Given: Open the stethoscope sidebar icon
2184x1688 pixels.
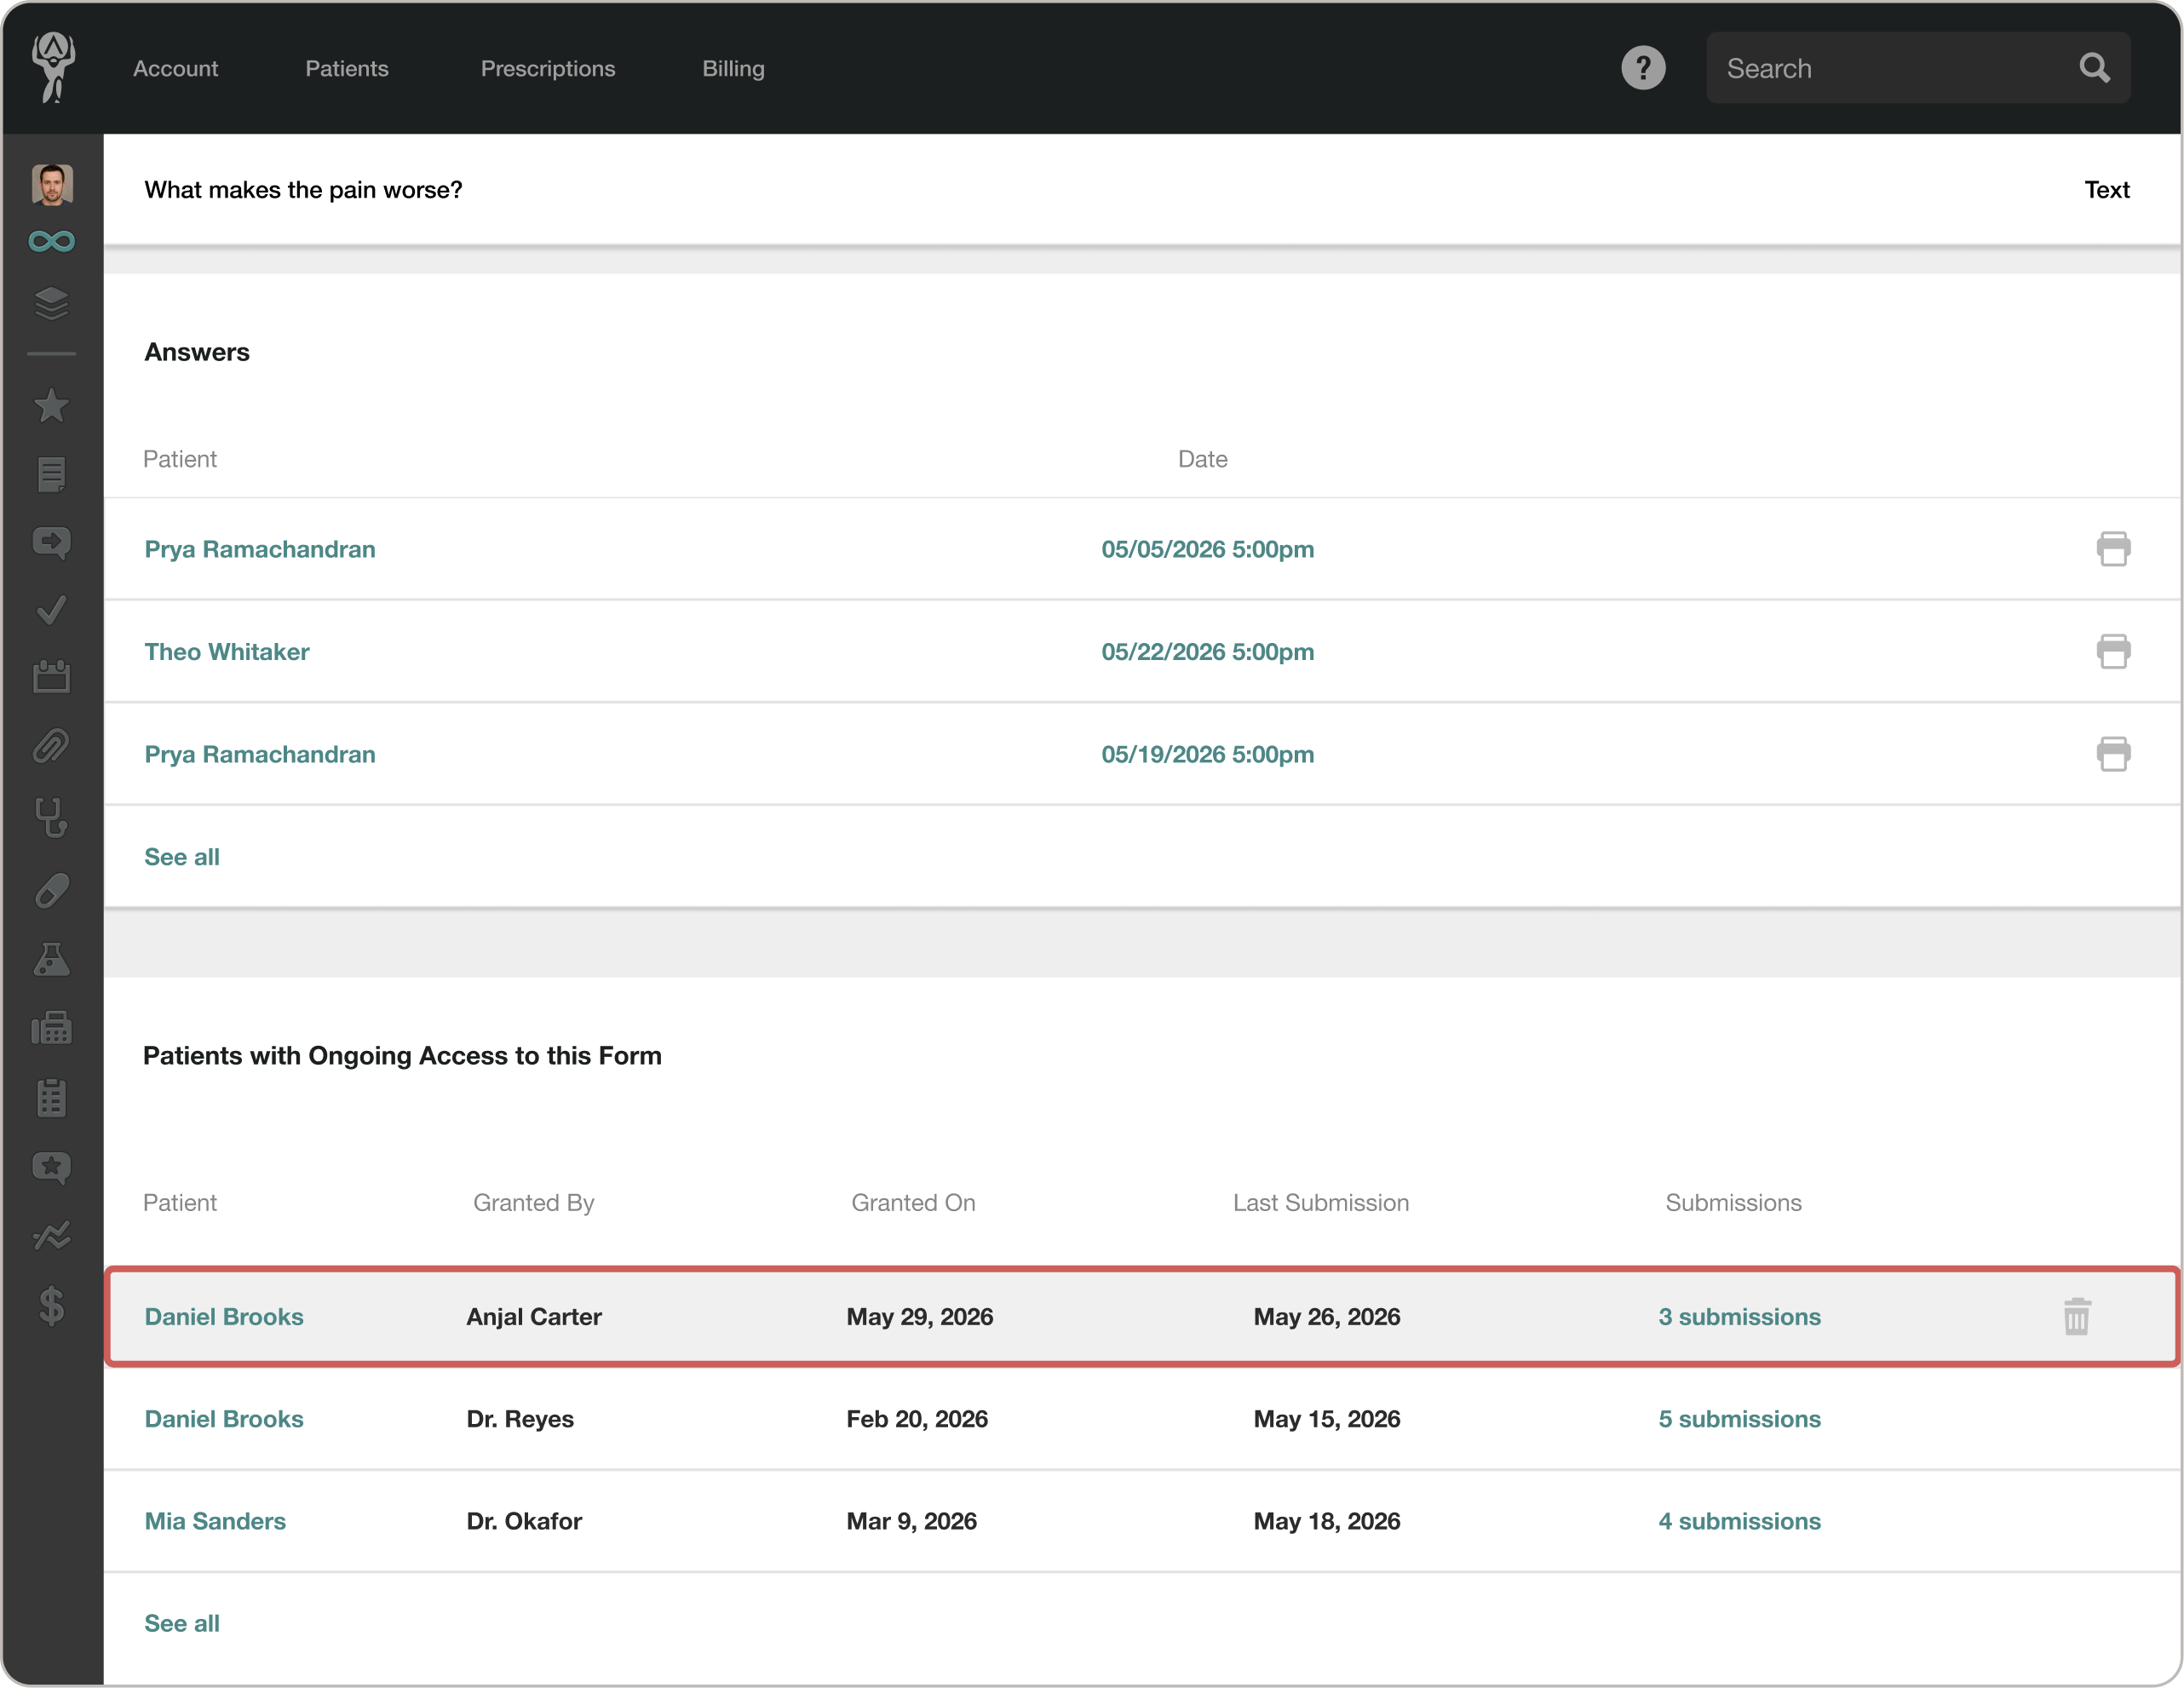Looking at the screenshot, I should pos(52,818).
